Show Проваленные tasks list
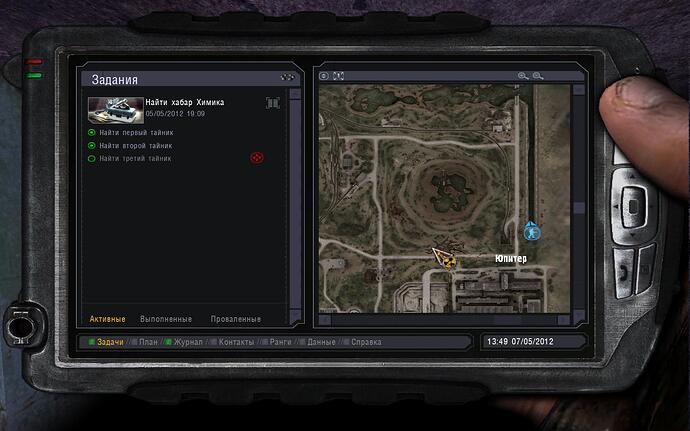This screenshot has width=690, height=431. (x=236, y=319)
